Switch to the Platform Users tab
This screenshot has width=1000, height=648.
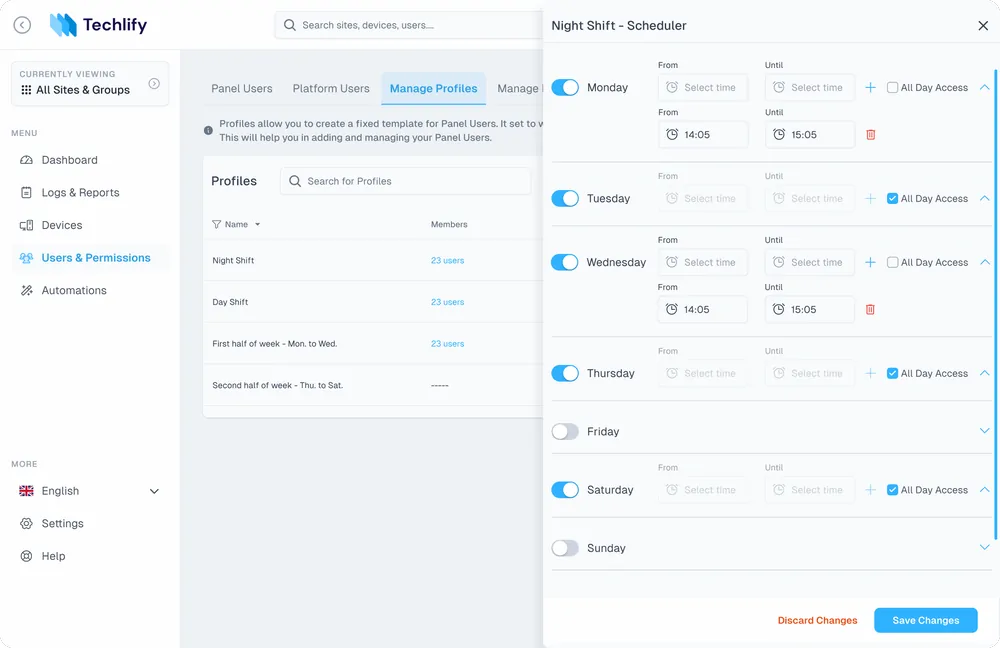pyautogui.click(x=331, y=89)
